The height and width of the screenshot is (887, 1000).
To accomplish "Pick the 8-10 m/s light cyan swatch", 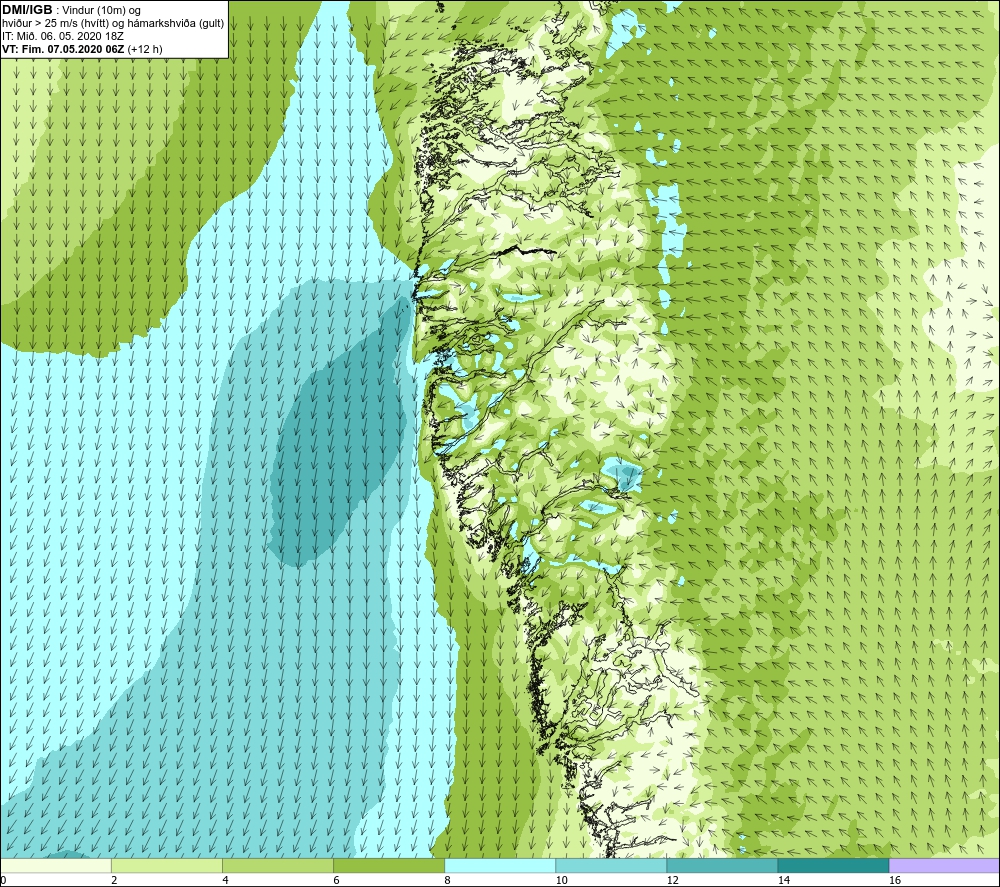I will click(500, 866).
